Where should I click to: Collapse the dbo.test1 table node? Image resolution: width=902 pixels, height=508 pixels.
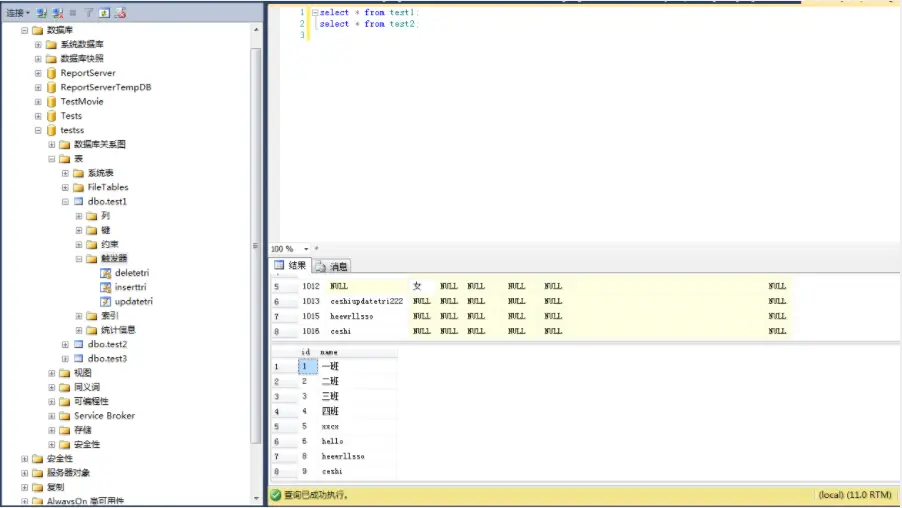65,201
